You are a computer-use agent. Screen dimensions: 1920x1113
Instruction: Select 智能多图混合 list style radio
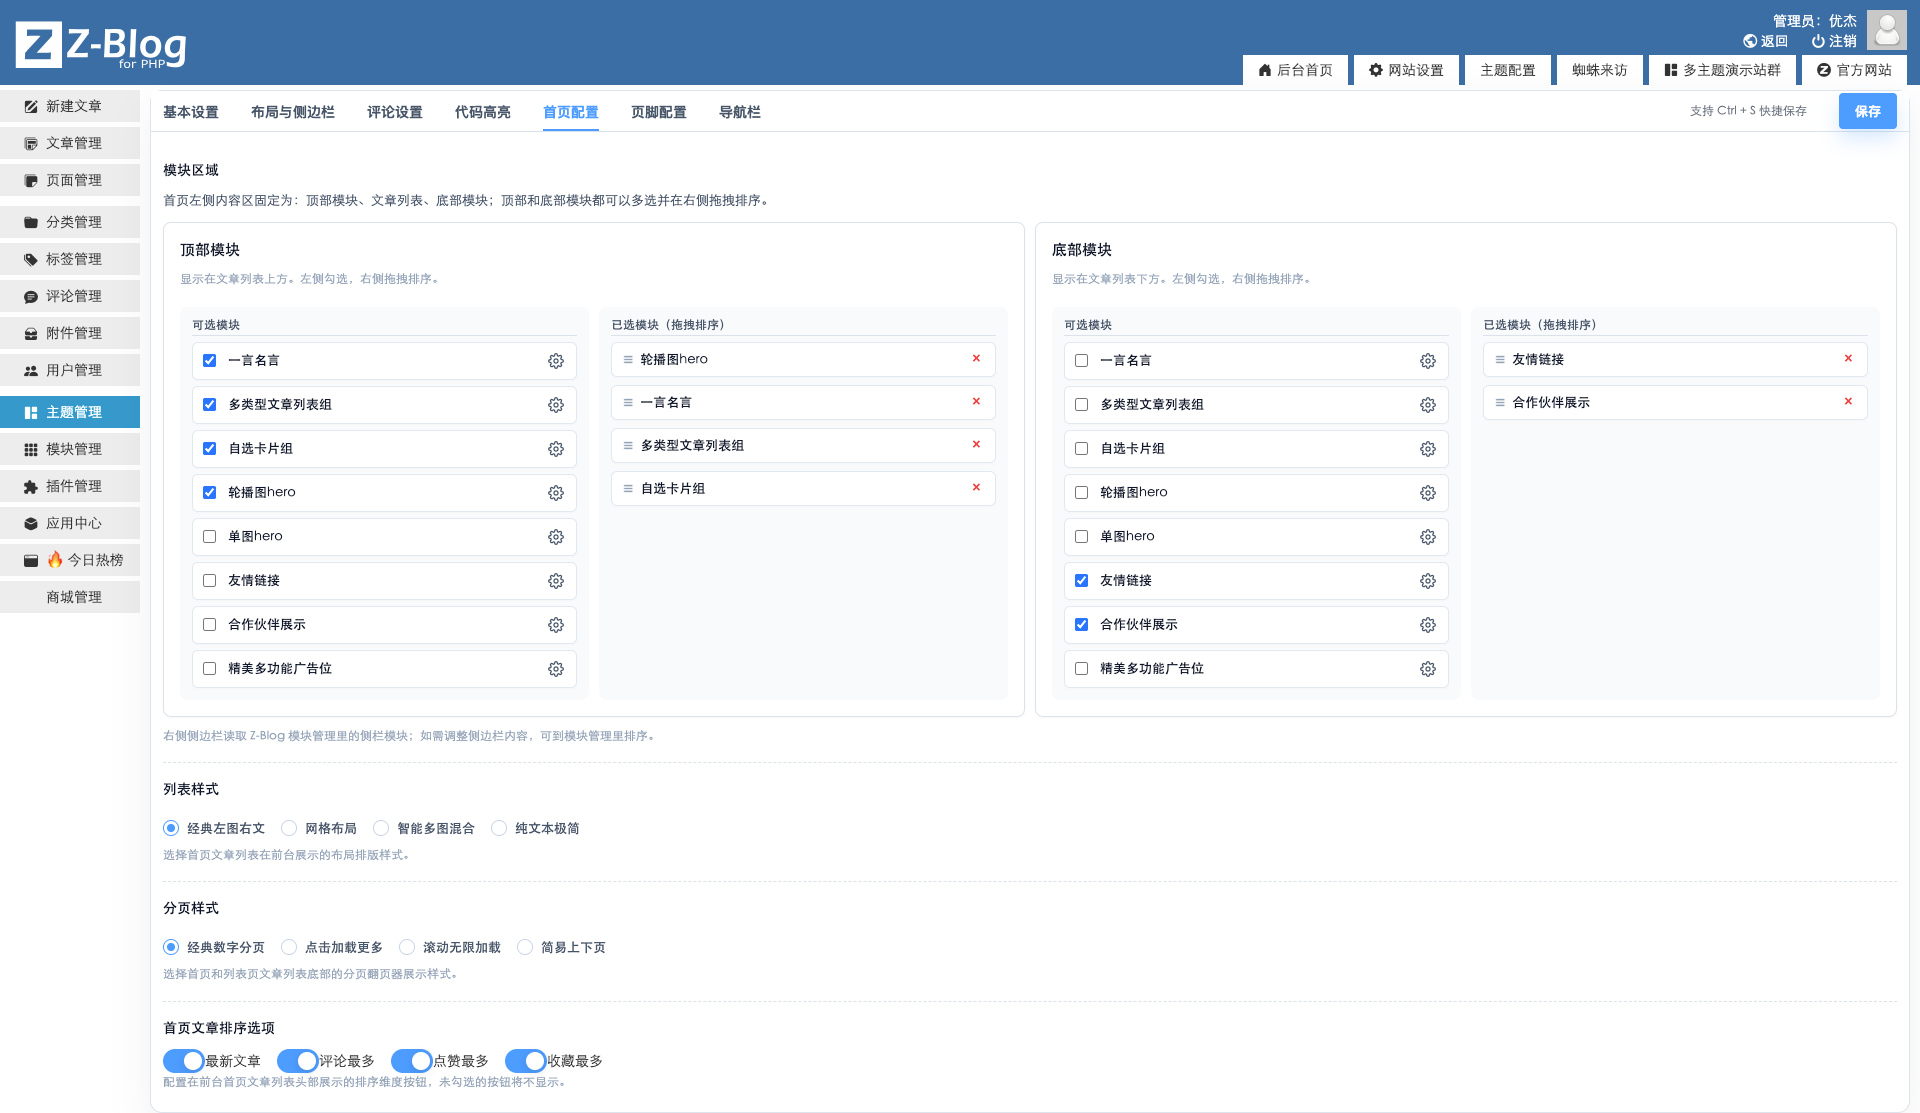(x=381, y=828)
